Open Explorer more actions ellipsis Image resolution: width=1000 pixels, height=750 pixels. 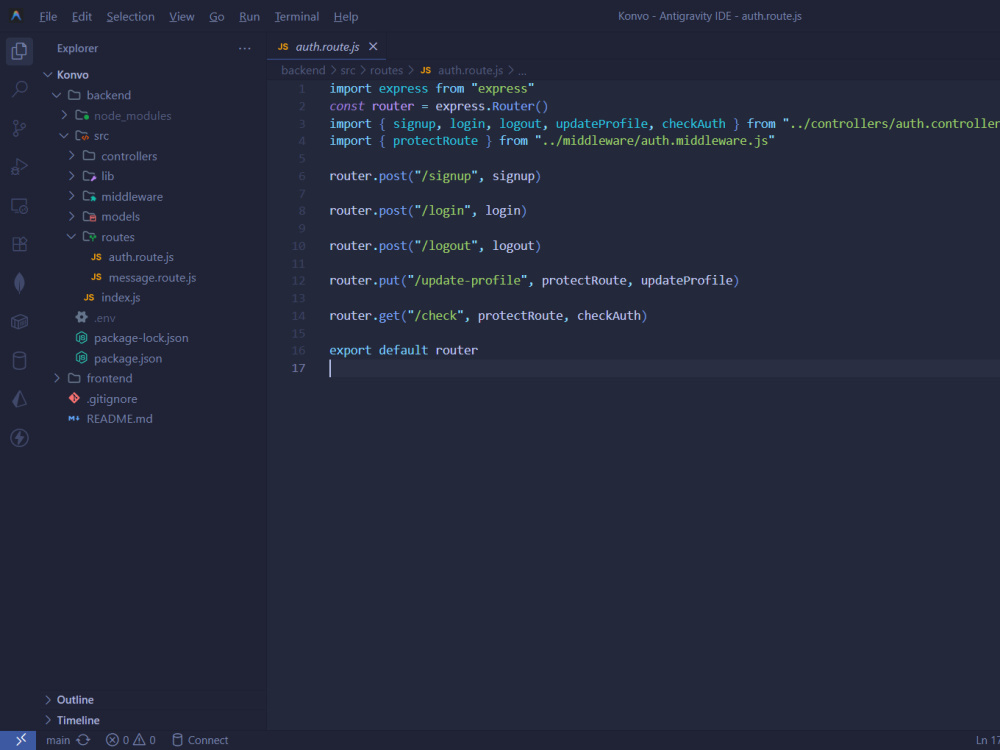pyautogui.click(x=244, y=48)
